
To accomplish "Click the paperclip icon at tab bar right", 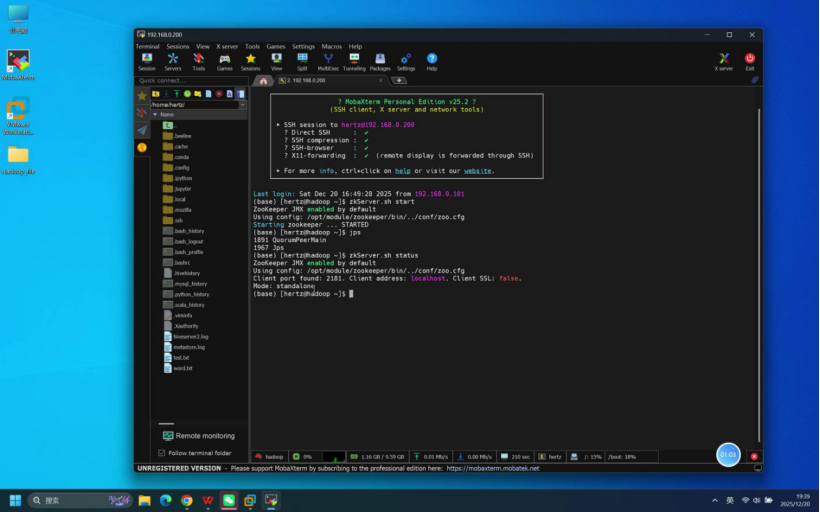I will tap(755, 80).
